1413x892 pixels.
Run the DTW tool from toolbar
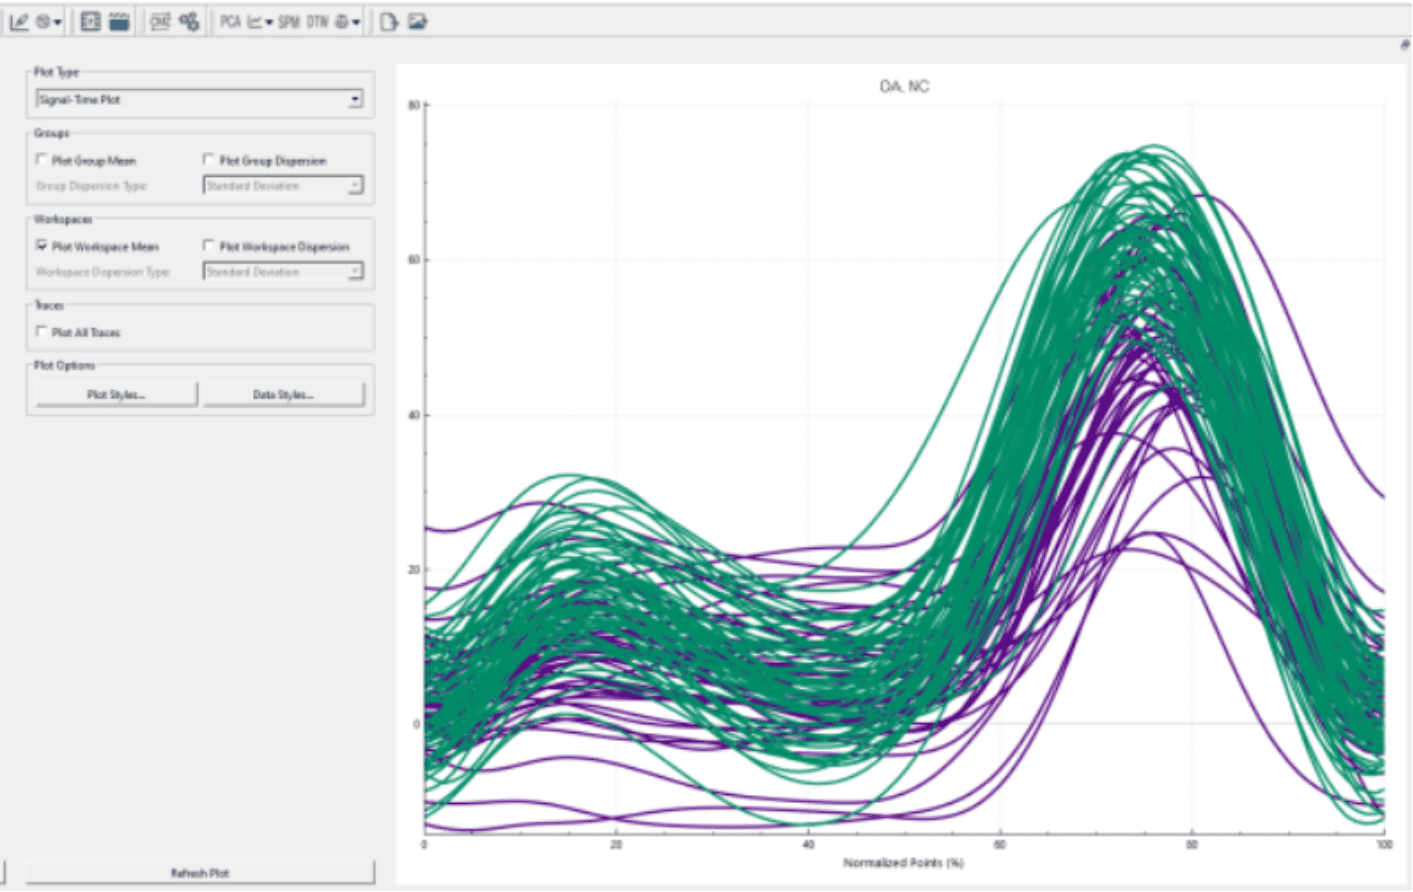317,21
